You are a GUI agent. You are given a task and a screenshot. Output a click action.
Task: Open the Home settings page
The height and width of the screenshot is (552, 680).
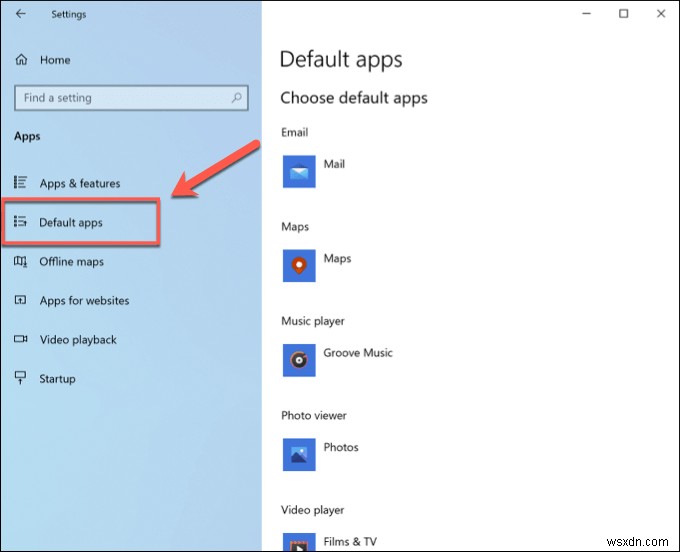click(x=55, y=60)
